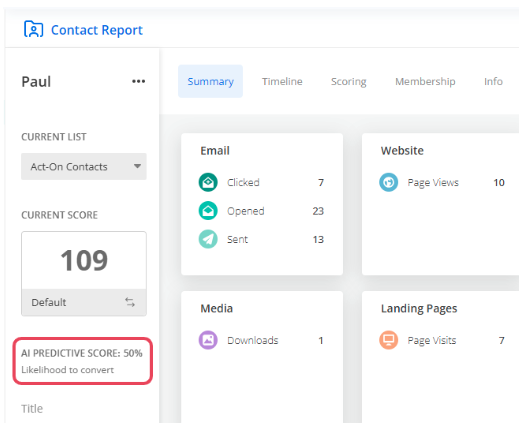Image resolution: width=519 pixels, height=423 pixels.
Task: Select the Summary tab
Action: (210, 81)
